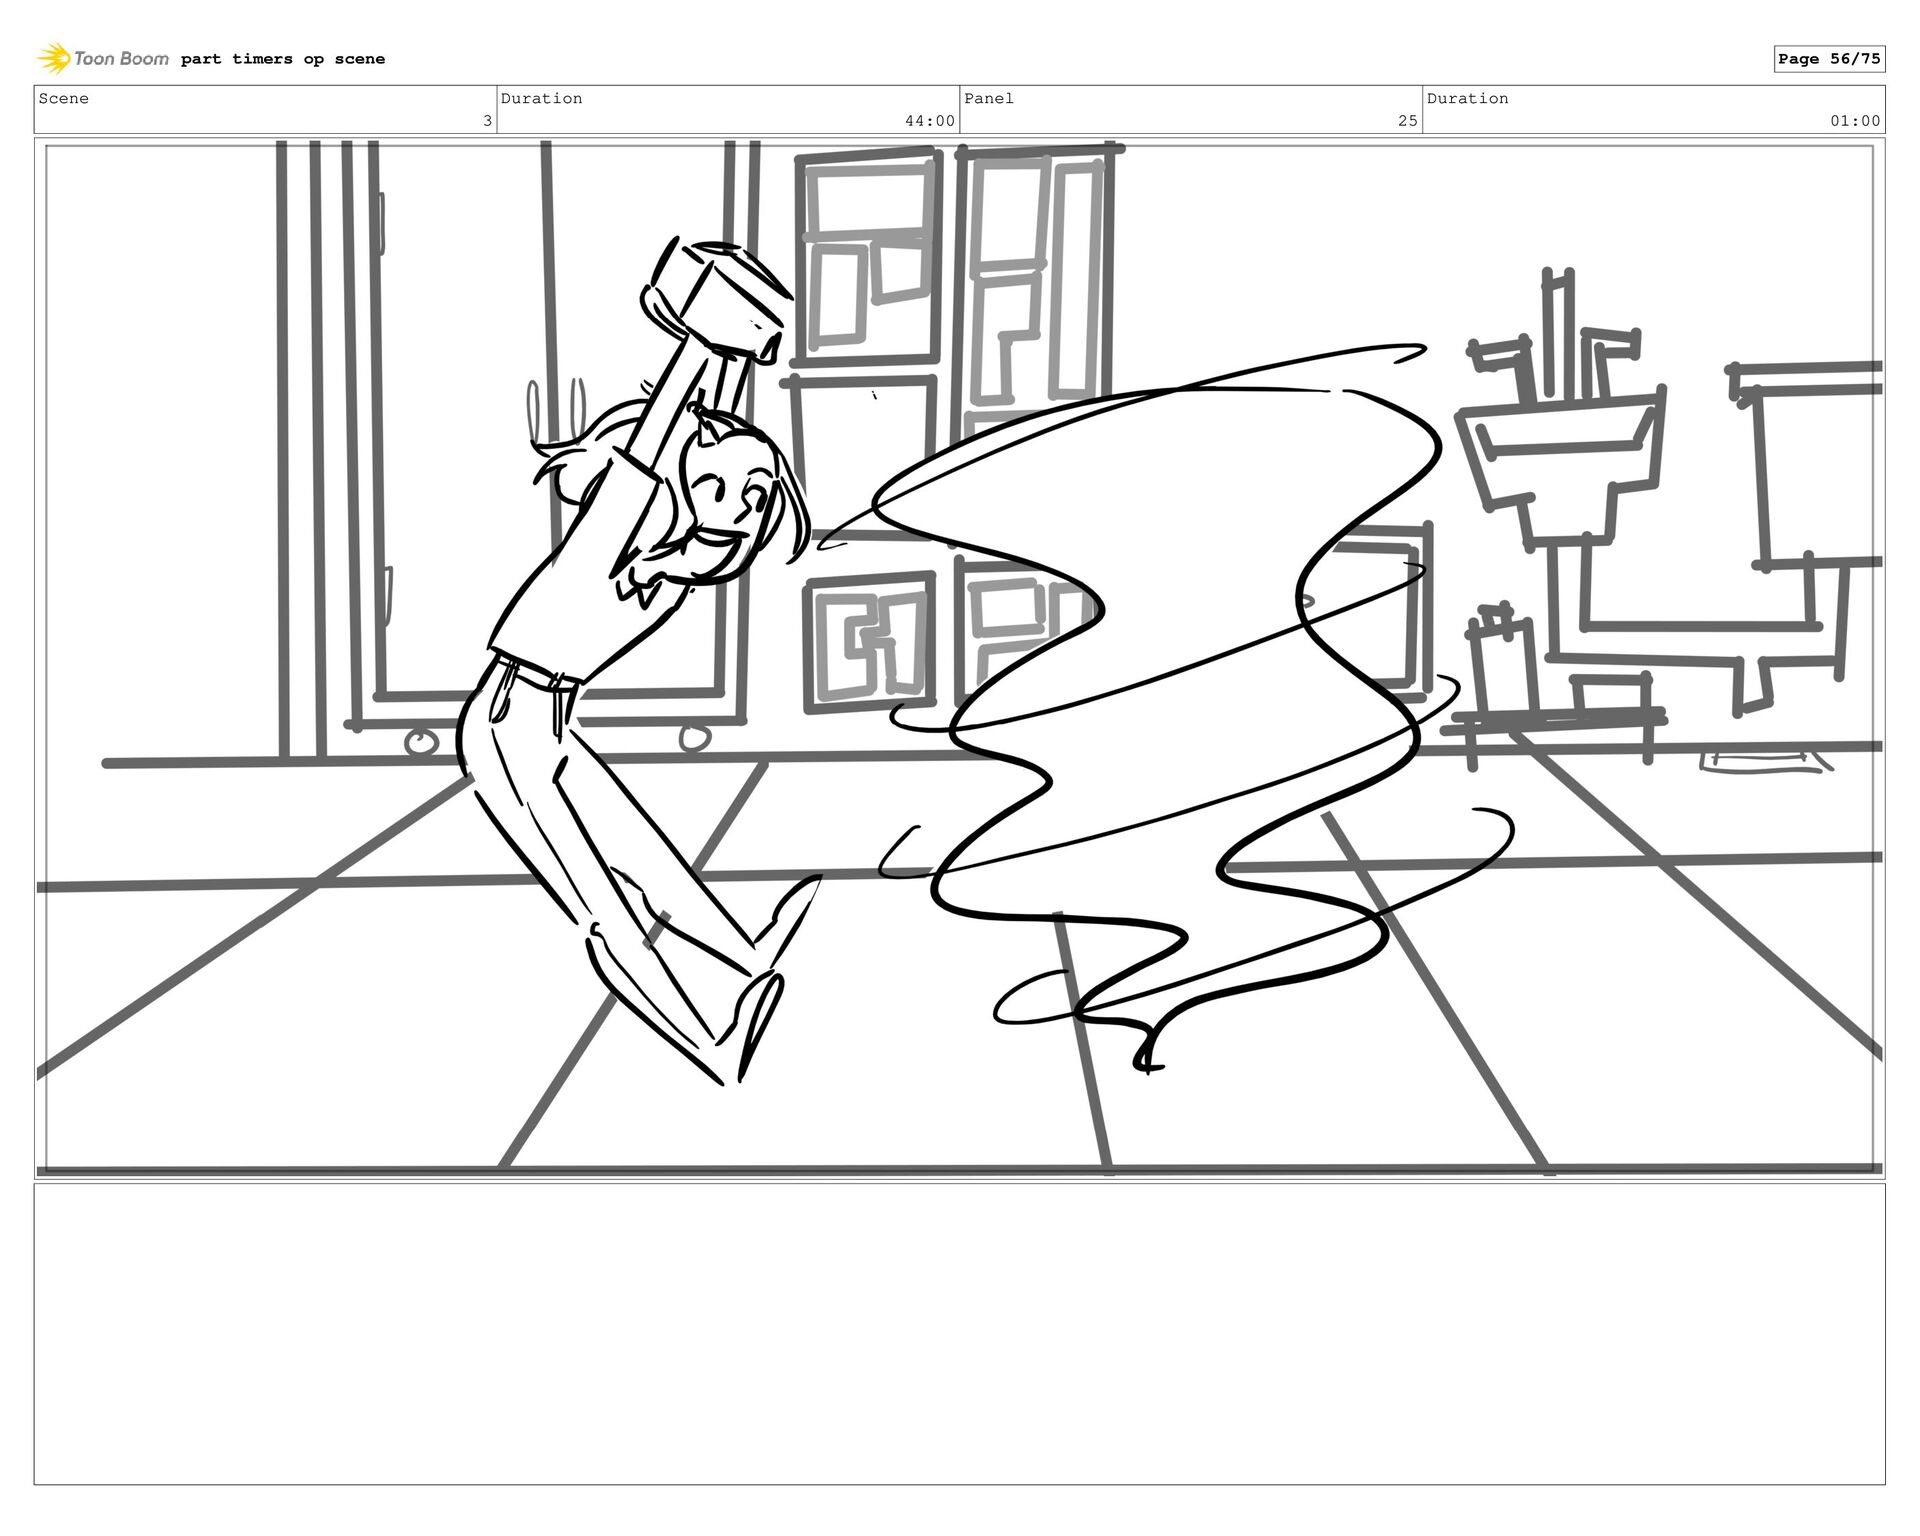
Task: Click the panel number value '25'
Action: (x=1407, y=121)
